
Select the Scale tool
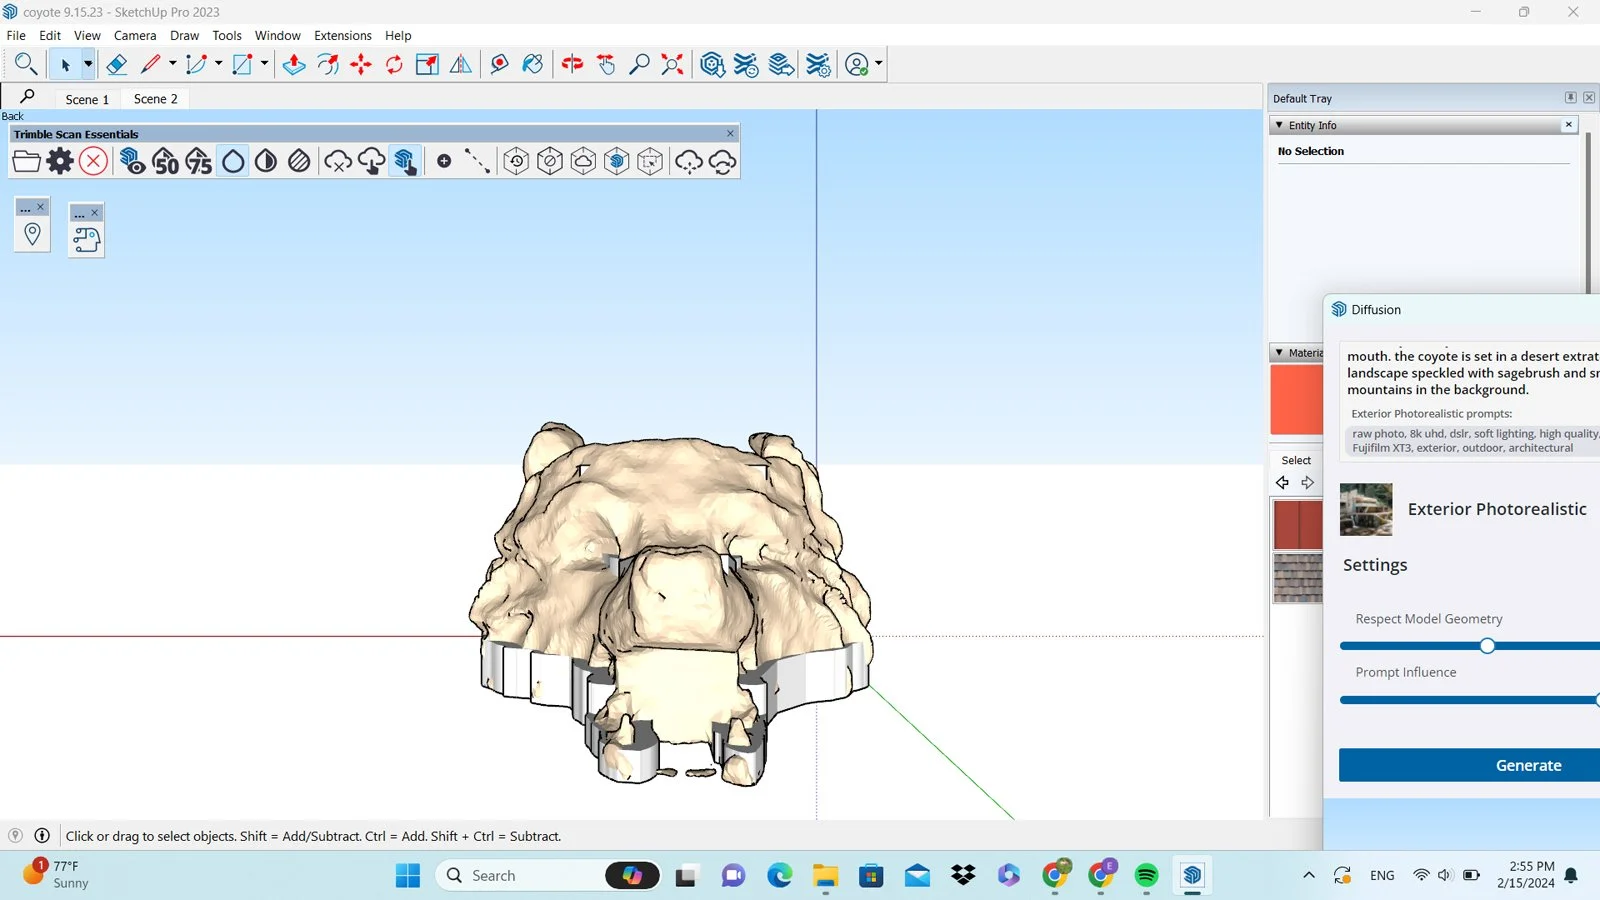pos(427,65)
